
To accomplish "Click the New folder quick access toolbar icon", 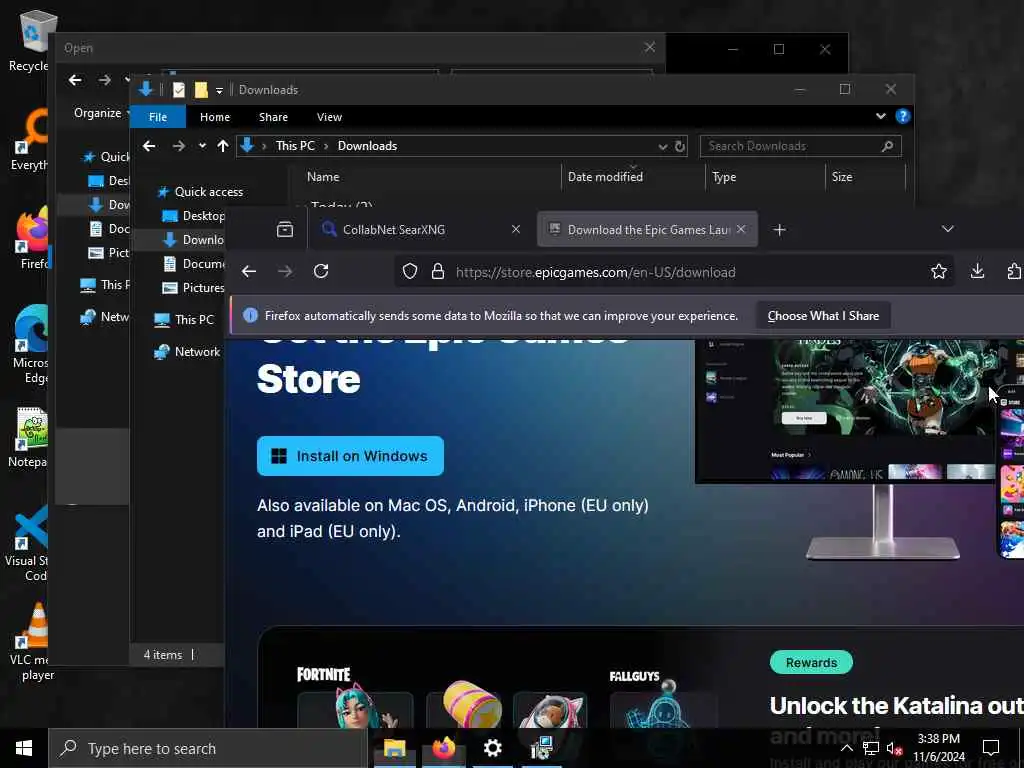I will tap(201, 89).
